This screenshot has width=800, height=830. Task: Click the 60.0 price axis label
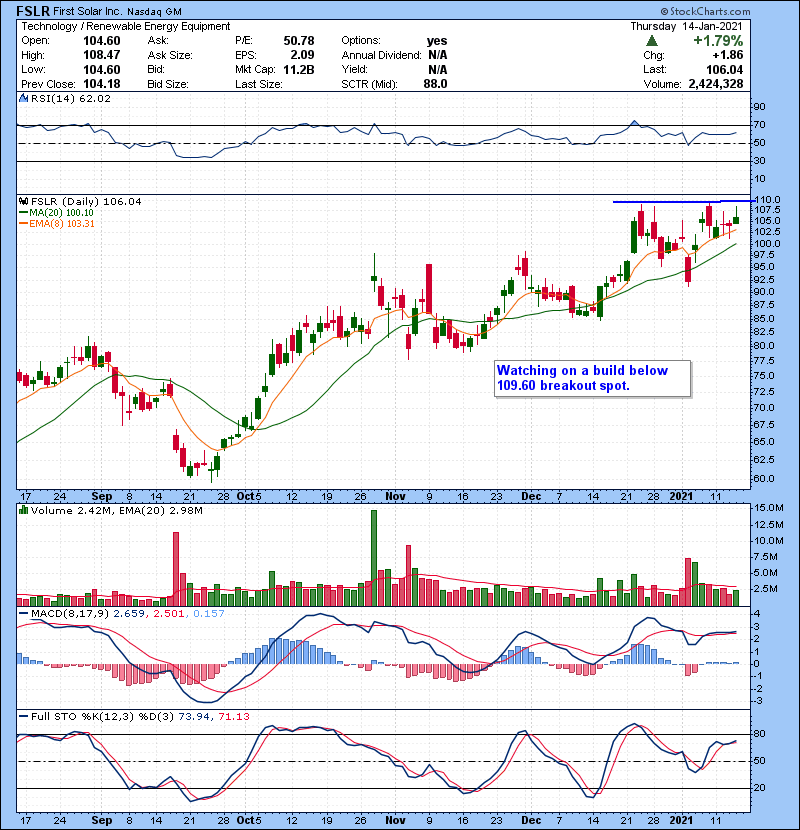point(763,478)
